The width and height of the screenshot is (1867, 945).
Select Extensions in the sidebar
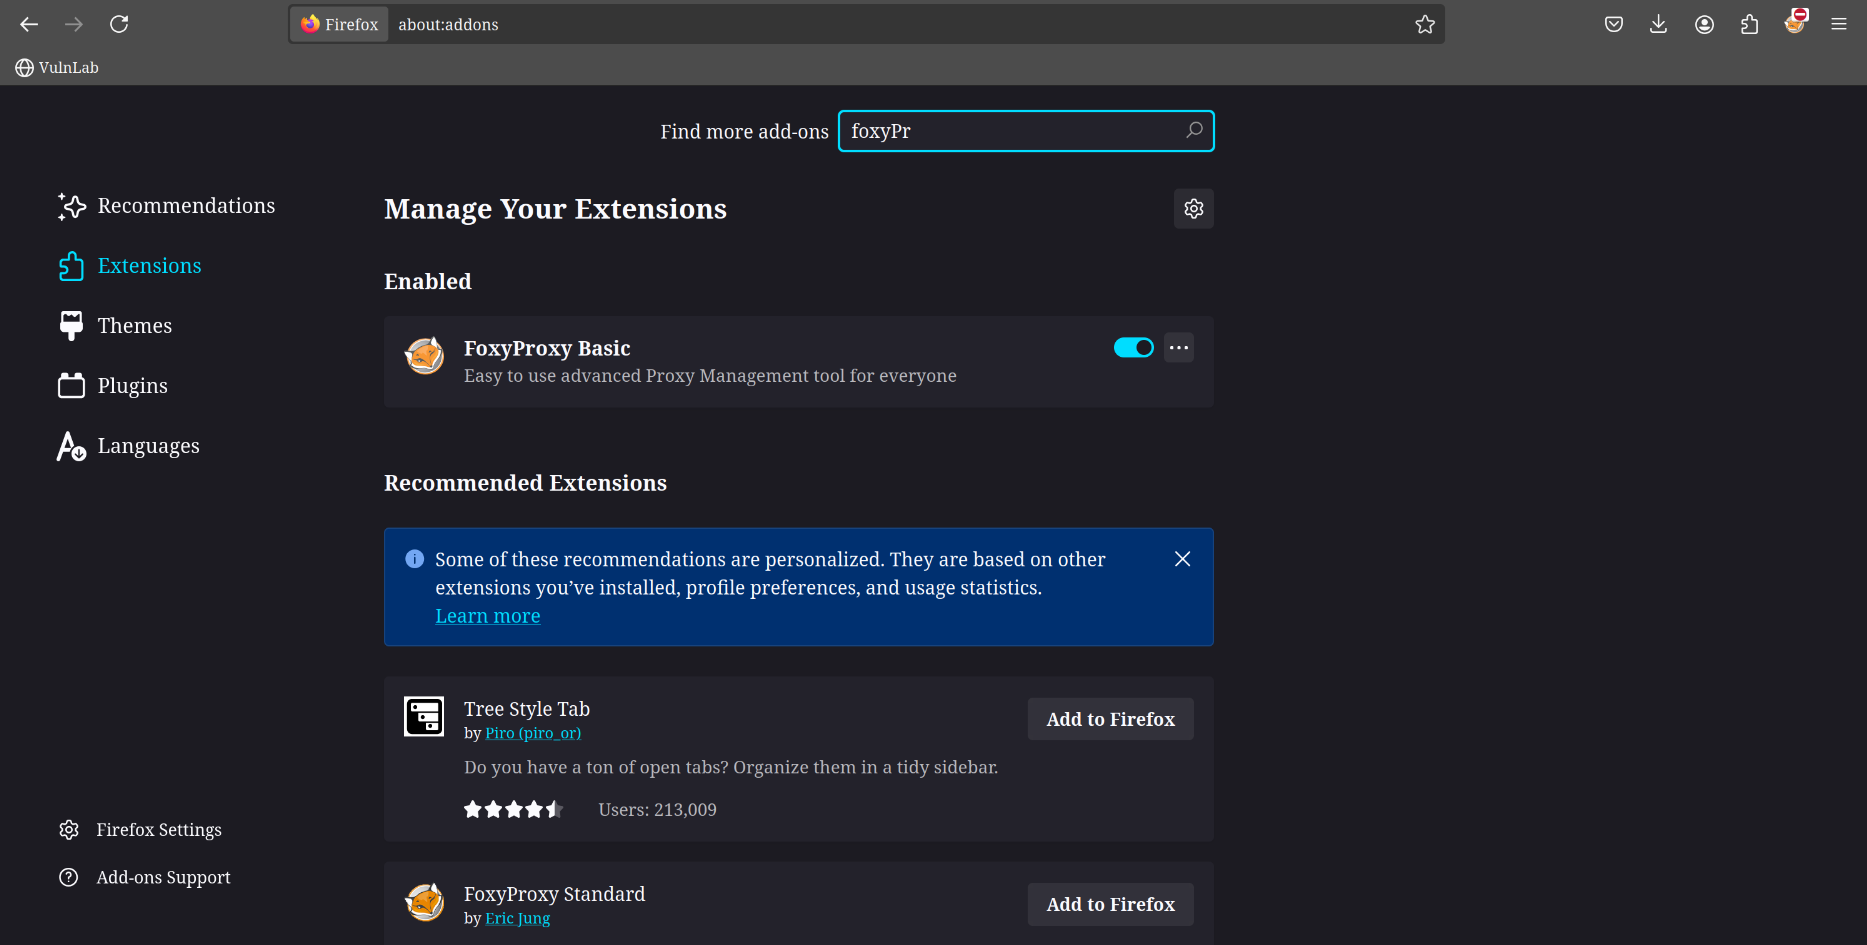pos(130,266)
